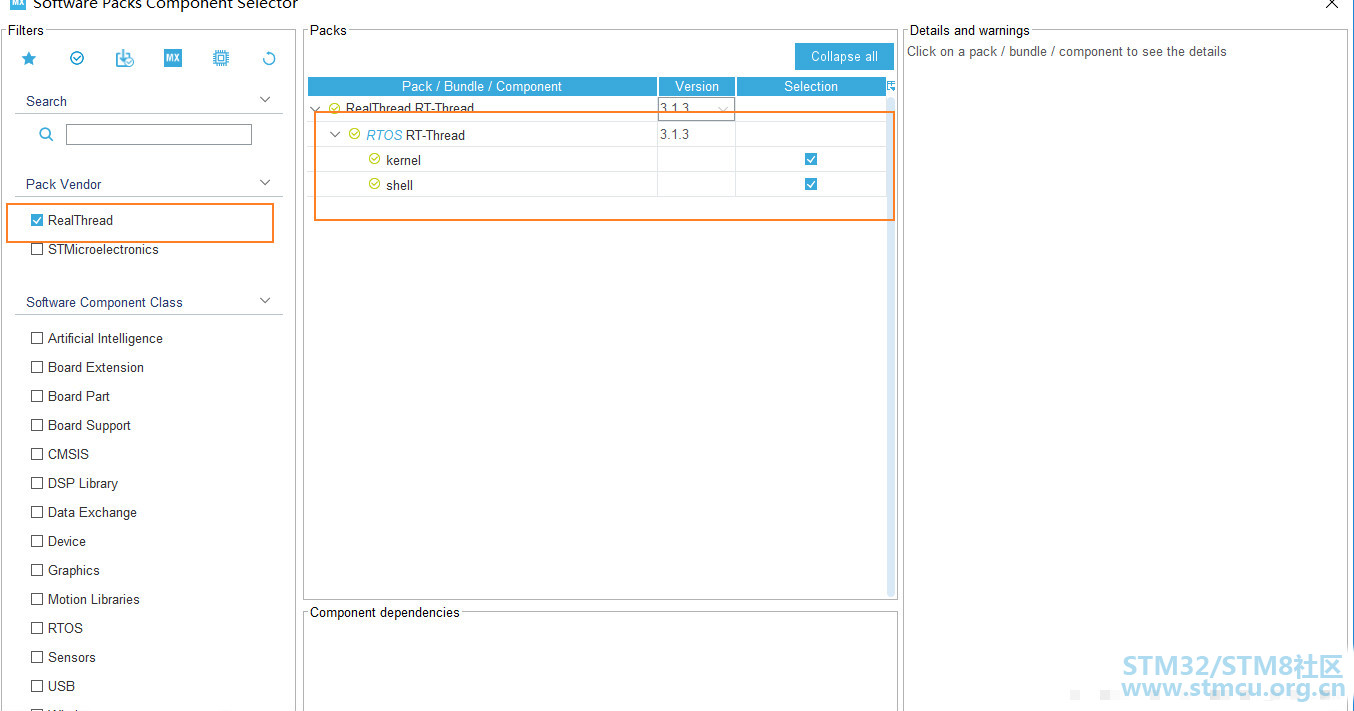
Task: Click the status icon beside RTOS RT-Thread
Action: click(x=354, y=134)
